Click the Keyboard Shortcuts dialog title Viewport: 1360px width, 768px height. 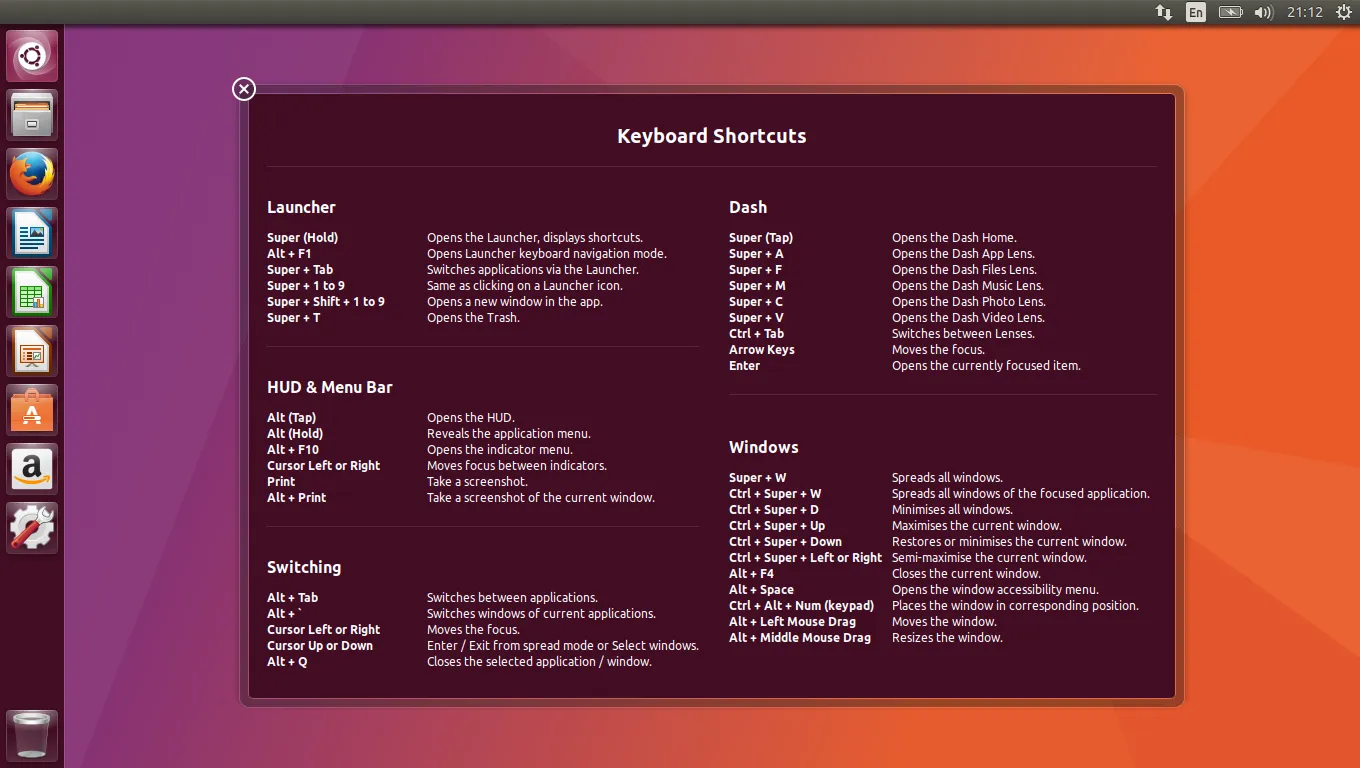pyautogui.click(x=711, y=135)
